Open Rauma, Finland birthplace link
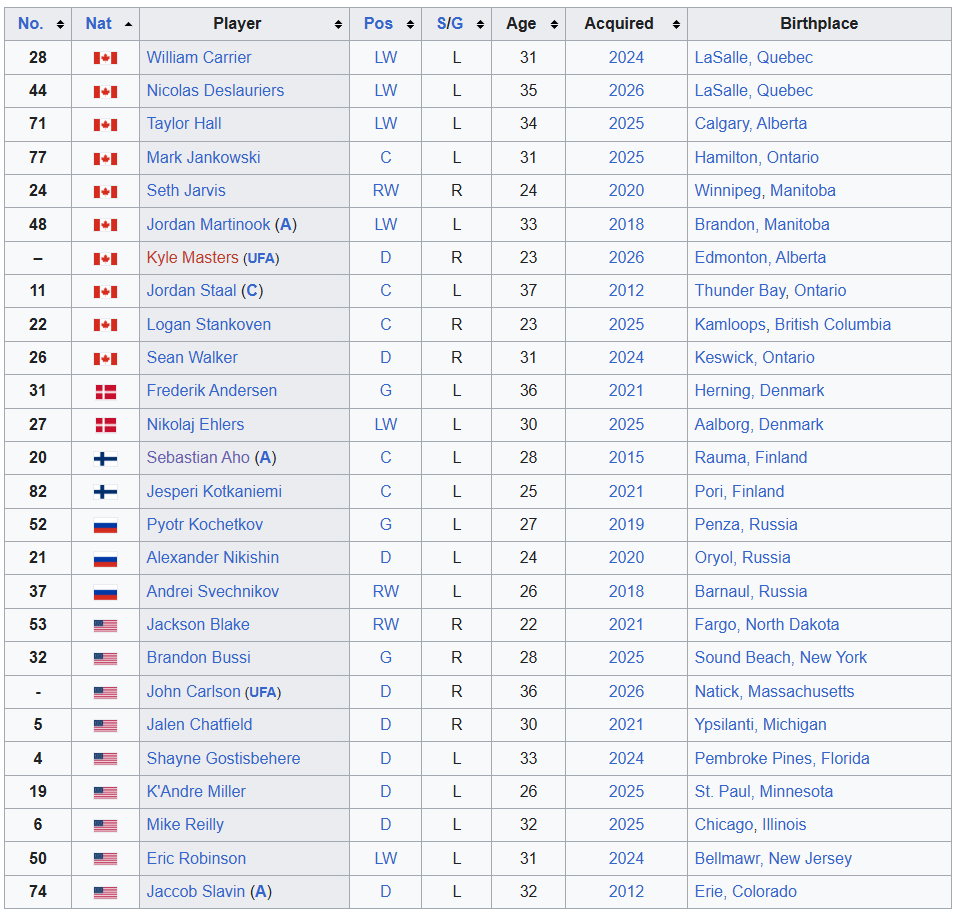 click(x=751, y=457)
